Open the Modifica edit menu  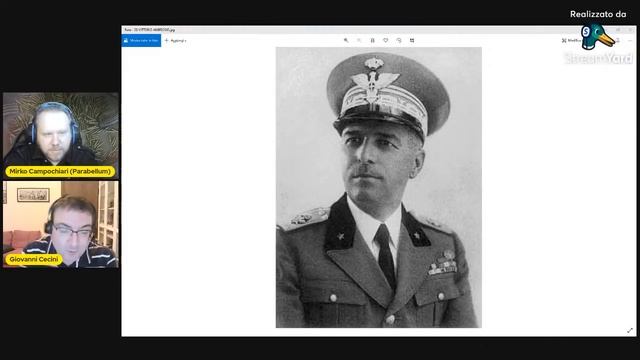[571, 40]
